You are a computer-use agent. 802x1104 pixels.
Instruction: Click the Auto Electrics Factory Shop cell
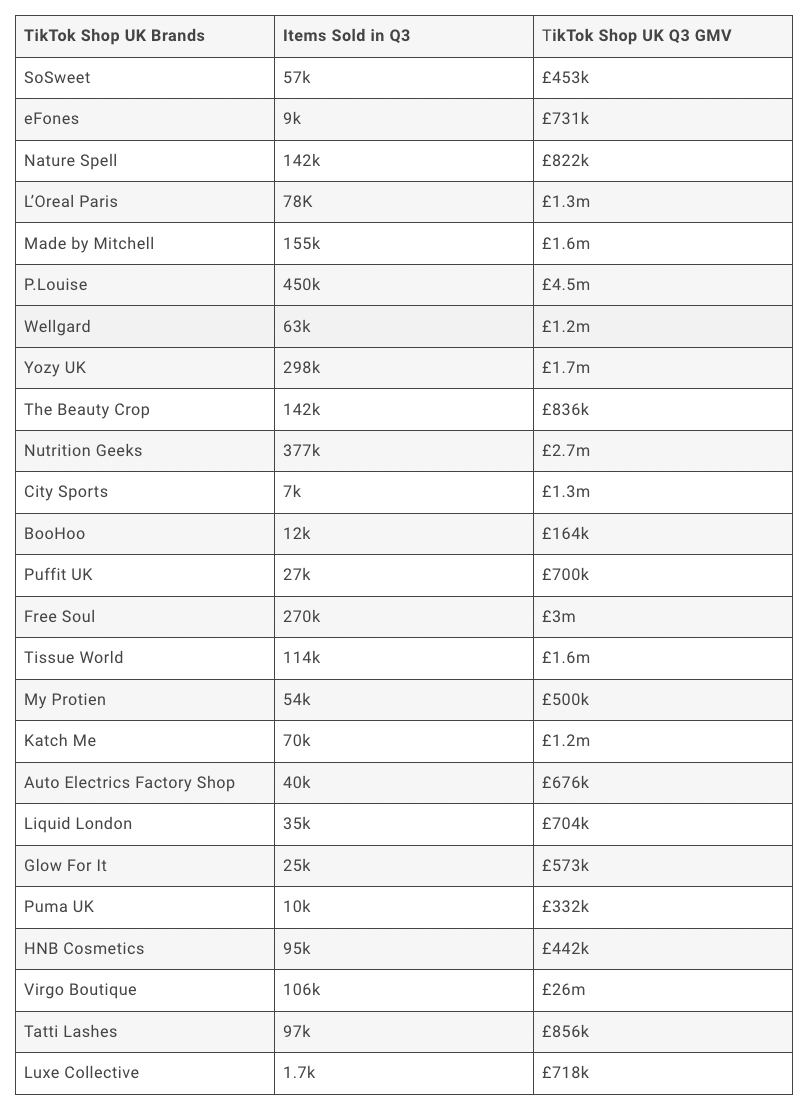[129, 783]
